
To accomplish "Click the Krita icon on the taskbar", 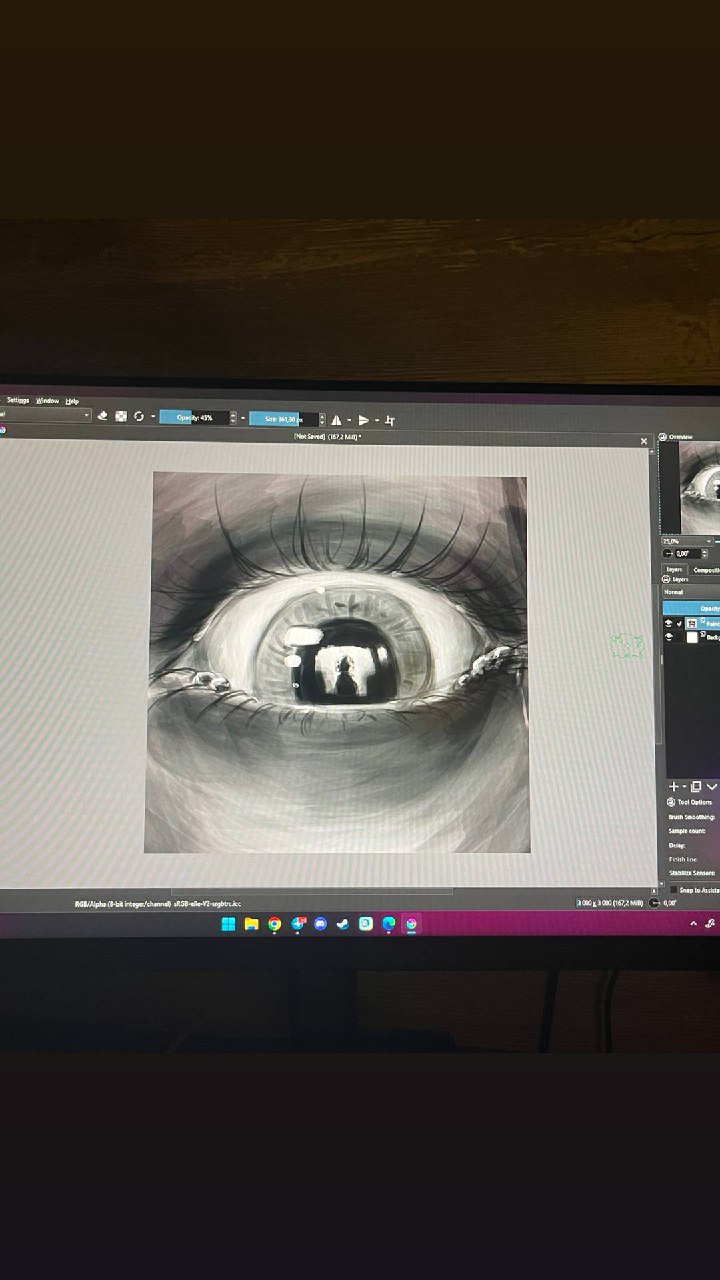I will coord(411,924).
